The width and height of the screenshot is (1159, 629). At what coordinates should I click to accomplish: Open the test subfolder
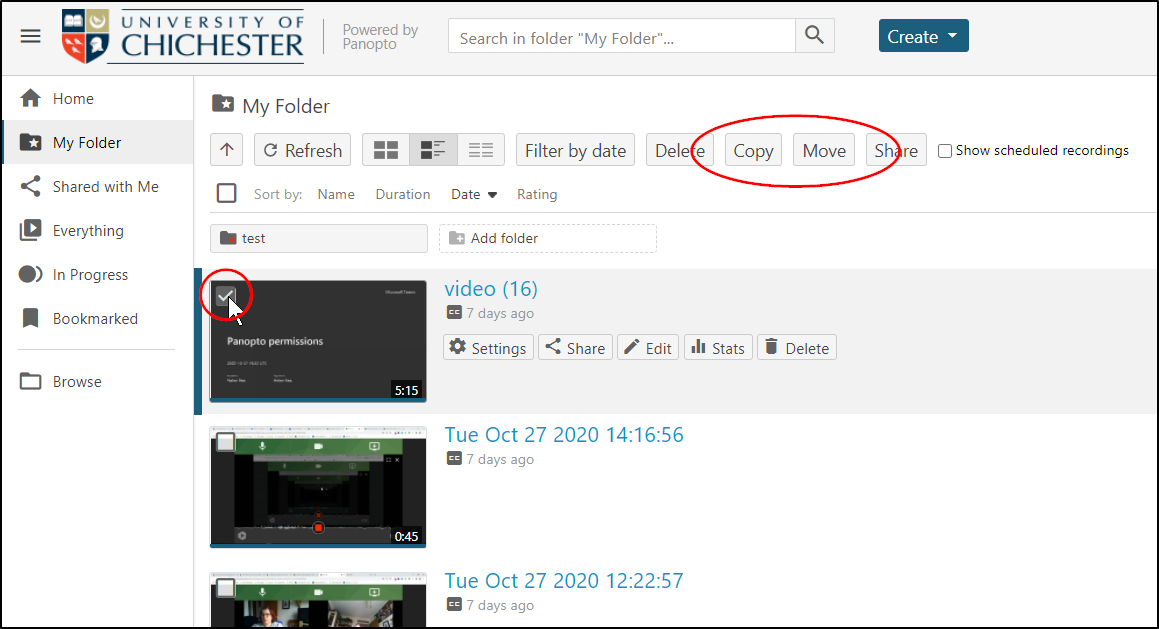click(318, 239)
